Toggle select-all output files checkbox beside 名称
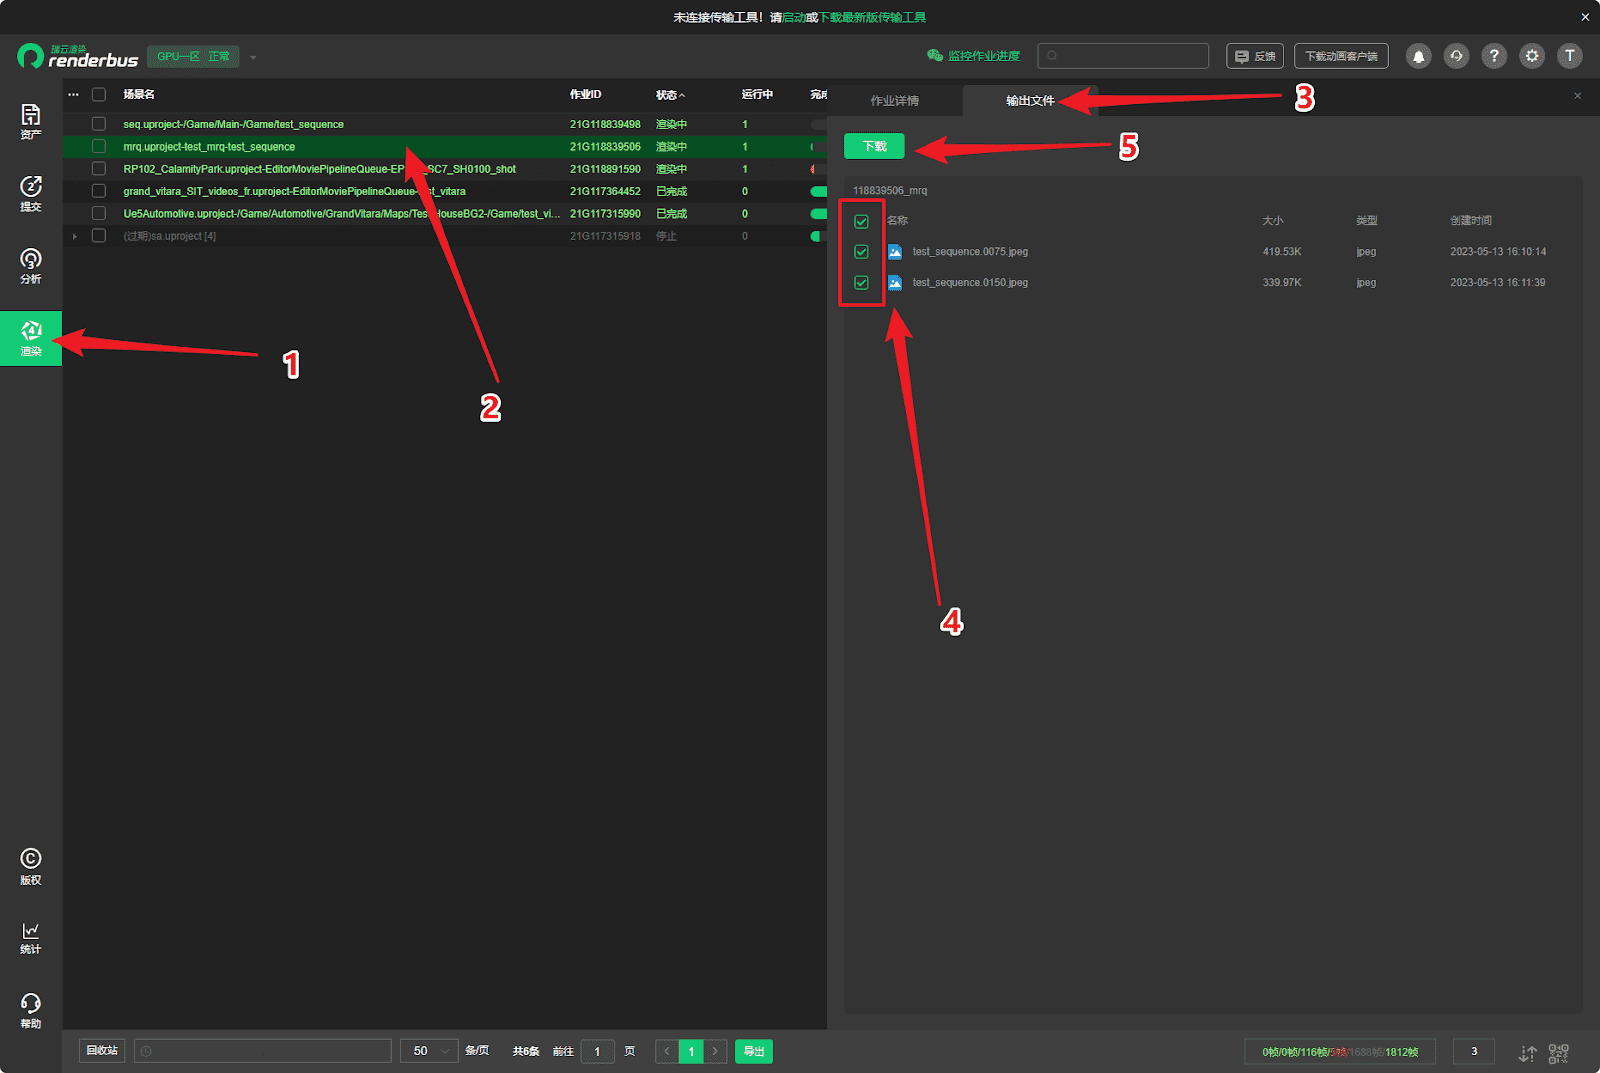The image size is (1600, 1073). point(861,221)
